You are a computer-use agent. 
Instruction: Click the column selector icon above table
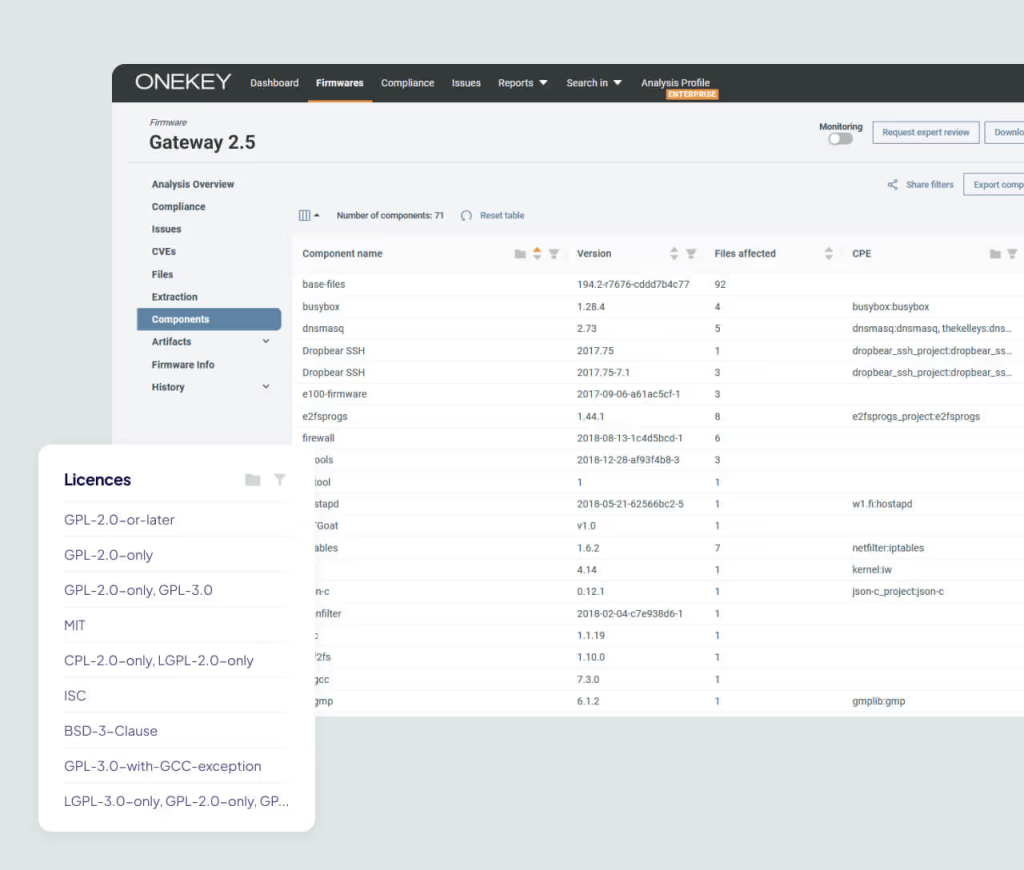(x=306, y=216)
